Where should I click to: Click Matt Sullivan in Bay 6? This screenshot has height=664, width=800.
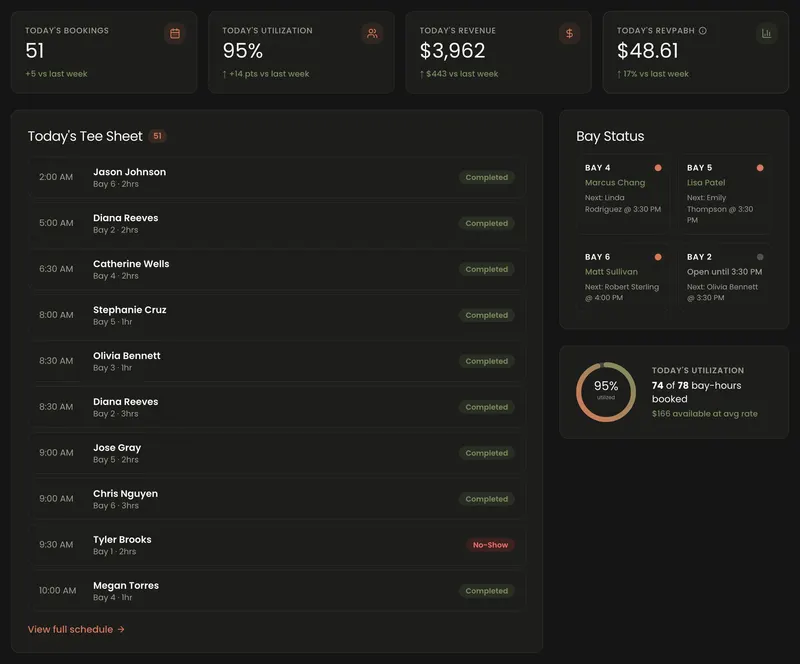pos(611,272)
